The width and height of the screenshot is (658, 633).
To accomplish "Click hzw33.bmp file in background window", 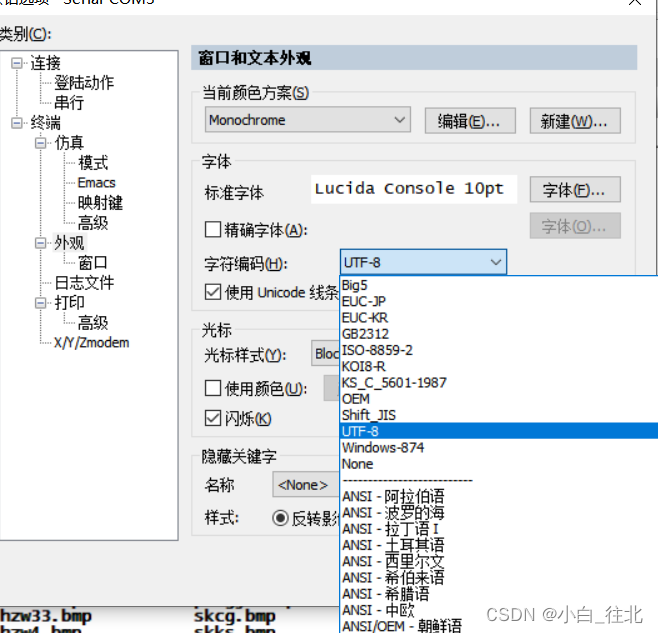I will [45, 616].
